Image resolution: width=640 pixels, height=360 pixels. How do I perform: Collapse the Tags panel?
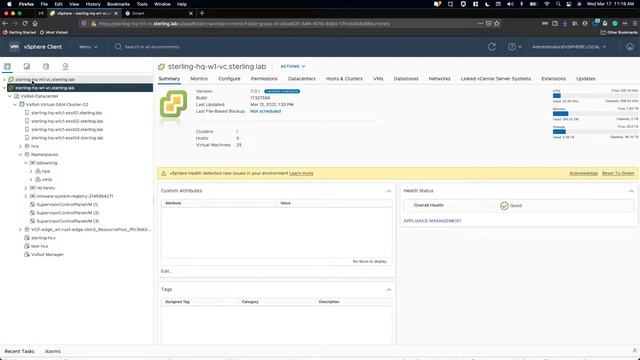389,290
